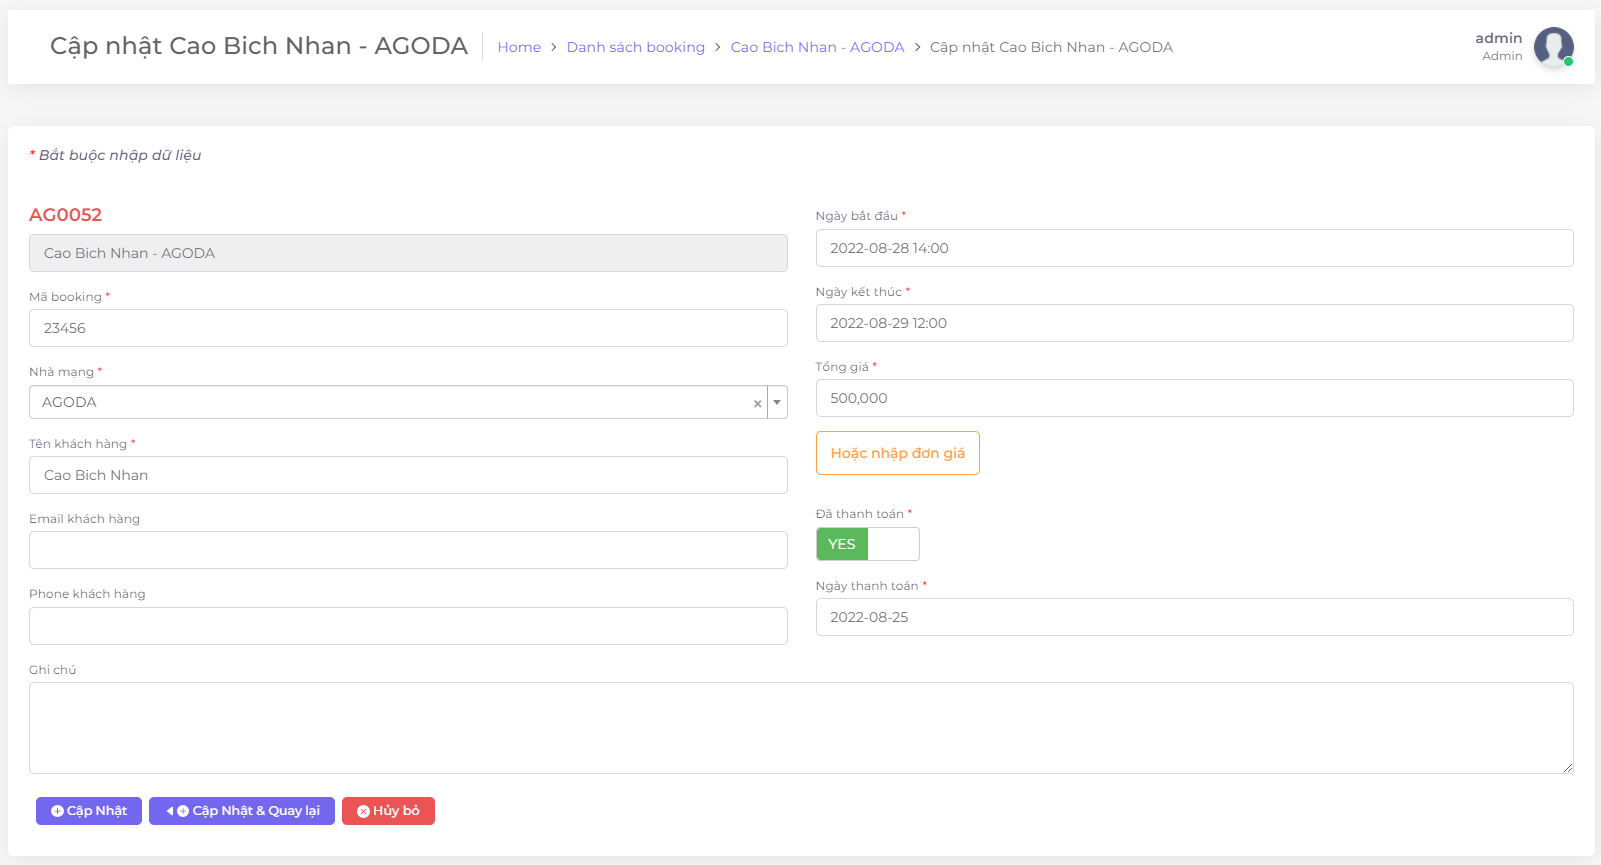This screenshot has height=865, width=1601.
Task: Click the admin user avatar icon
Action: pyautogui.click(x=1553, y=47)
